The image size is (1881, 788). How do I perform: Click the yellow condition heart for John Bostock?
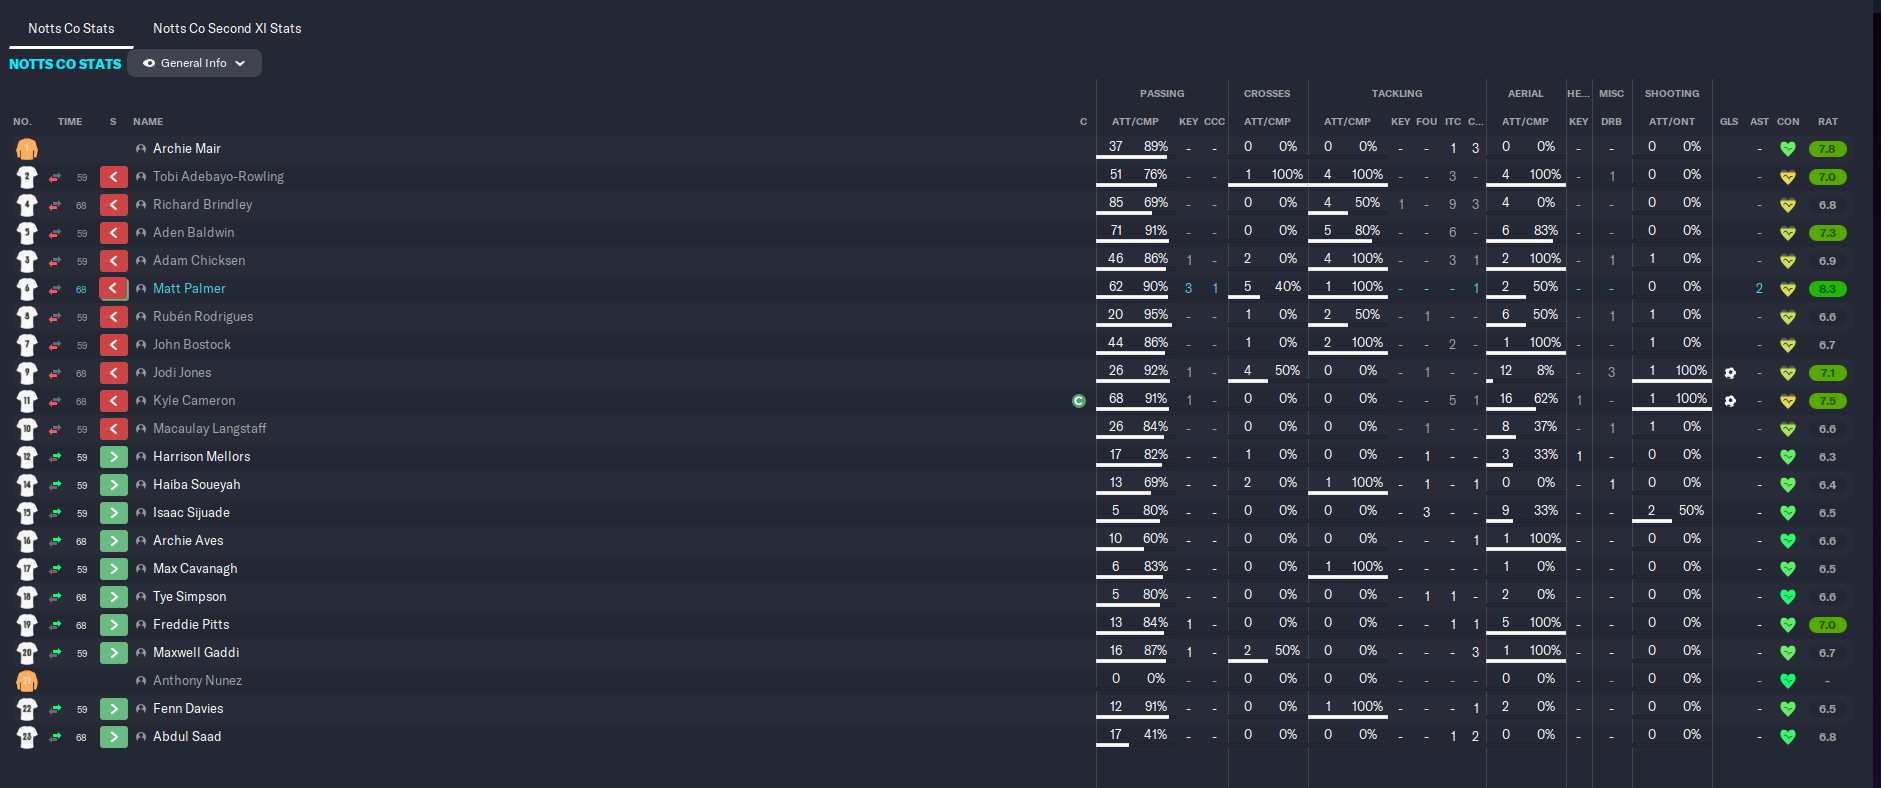[1788, 345]
